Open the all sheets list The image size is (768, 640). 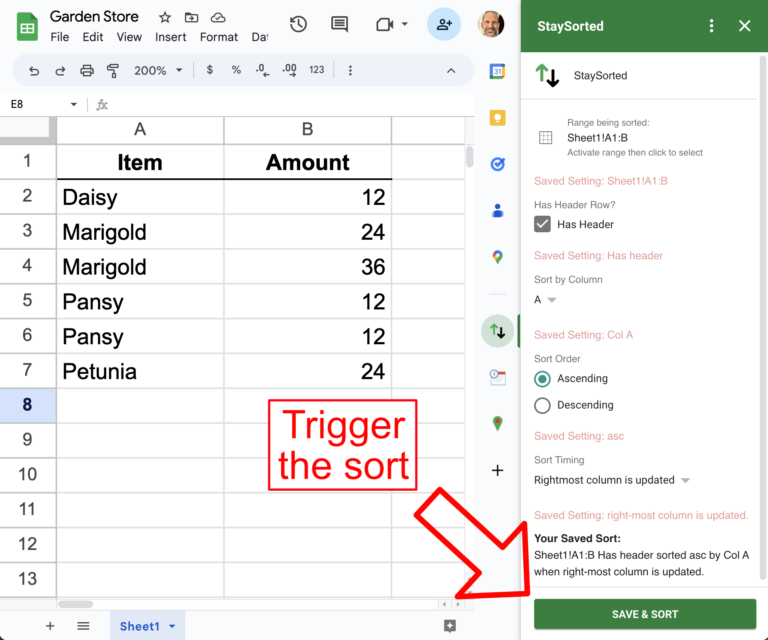pyautogui.click(x=83, y=626)
